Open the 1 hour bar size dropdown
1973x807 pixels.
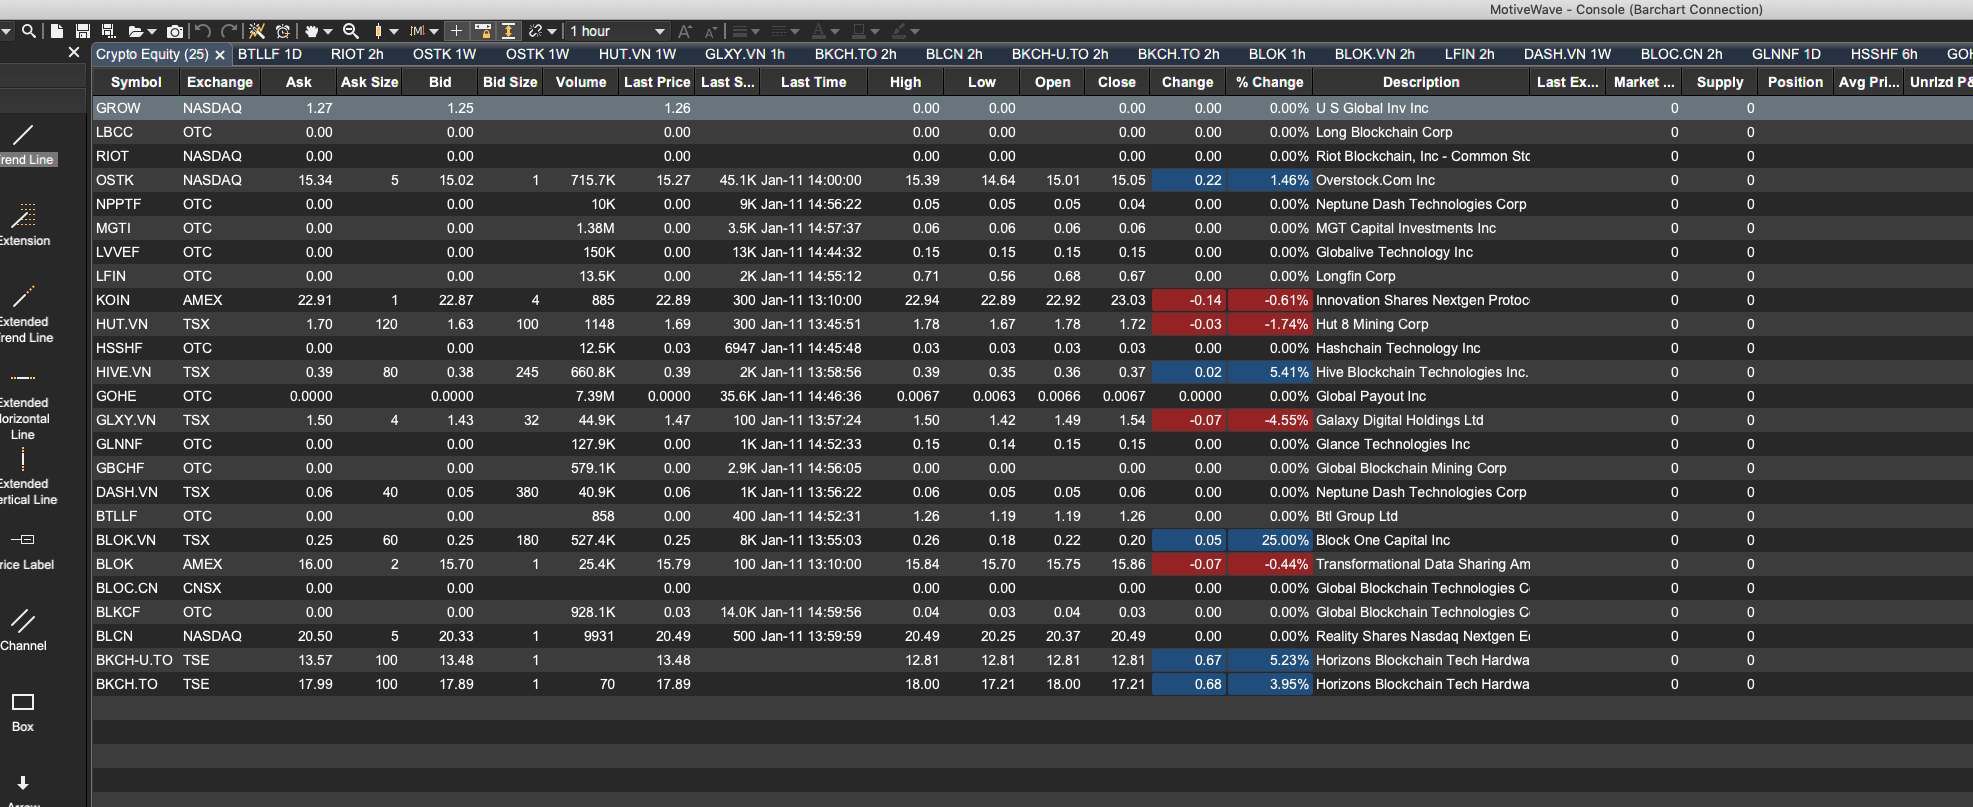coord(617,31)
